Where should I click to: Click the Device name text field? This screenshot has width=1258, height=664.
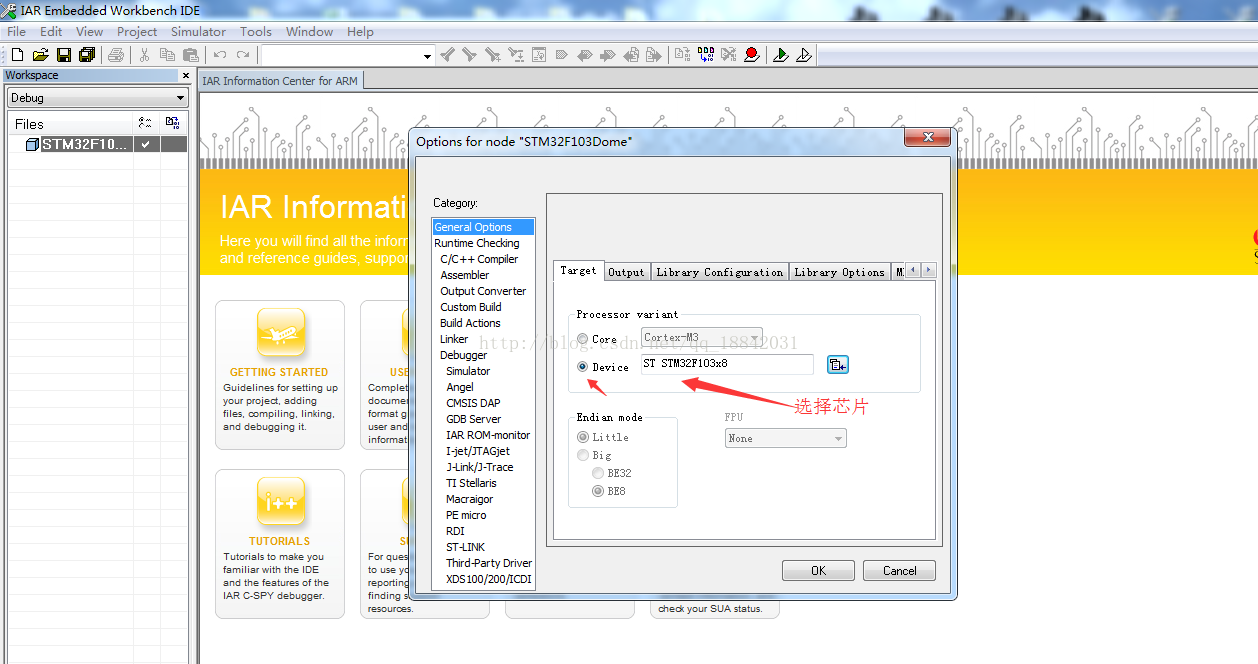pyautogui.click(x=727, y=364)
